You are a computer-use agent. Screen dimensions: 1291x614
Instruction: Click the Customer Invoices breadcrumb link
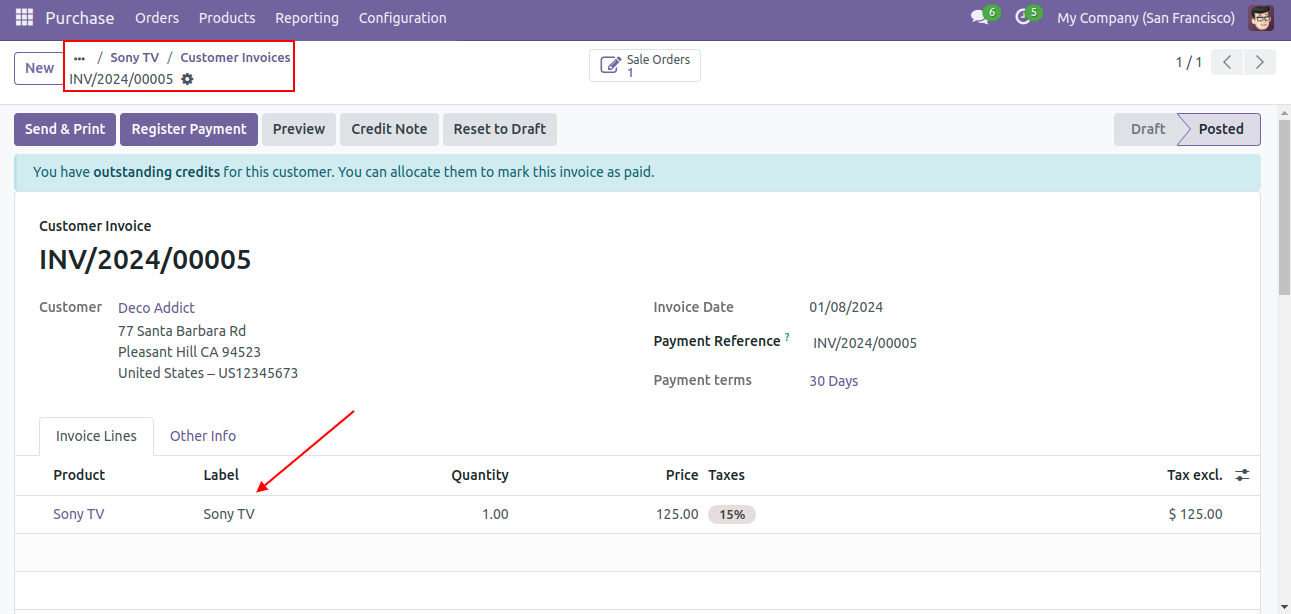[235, 58]
